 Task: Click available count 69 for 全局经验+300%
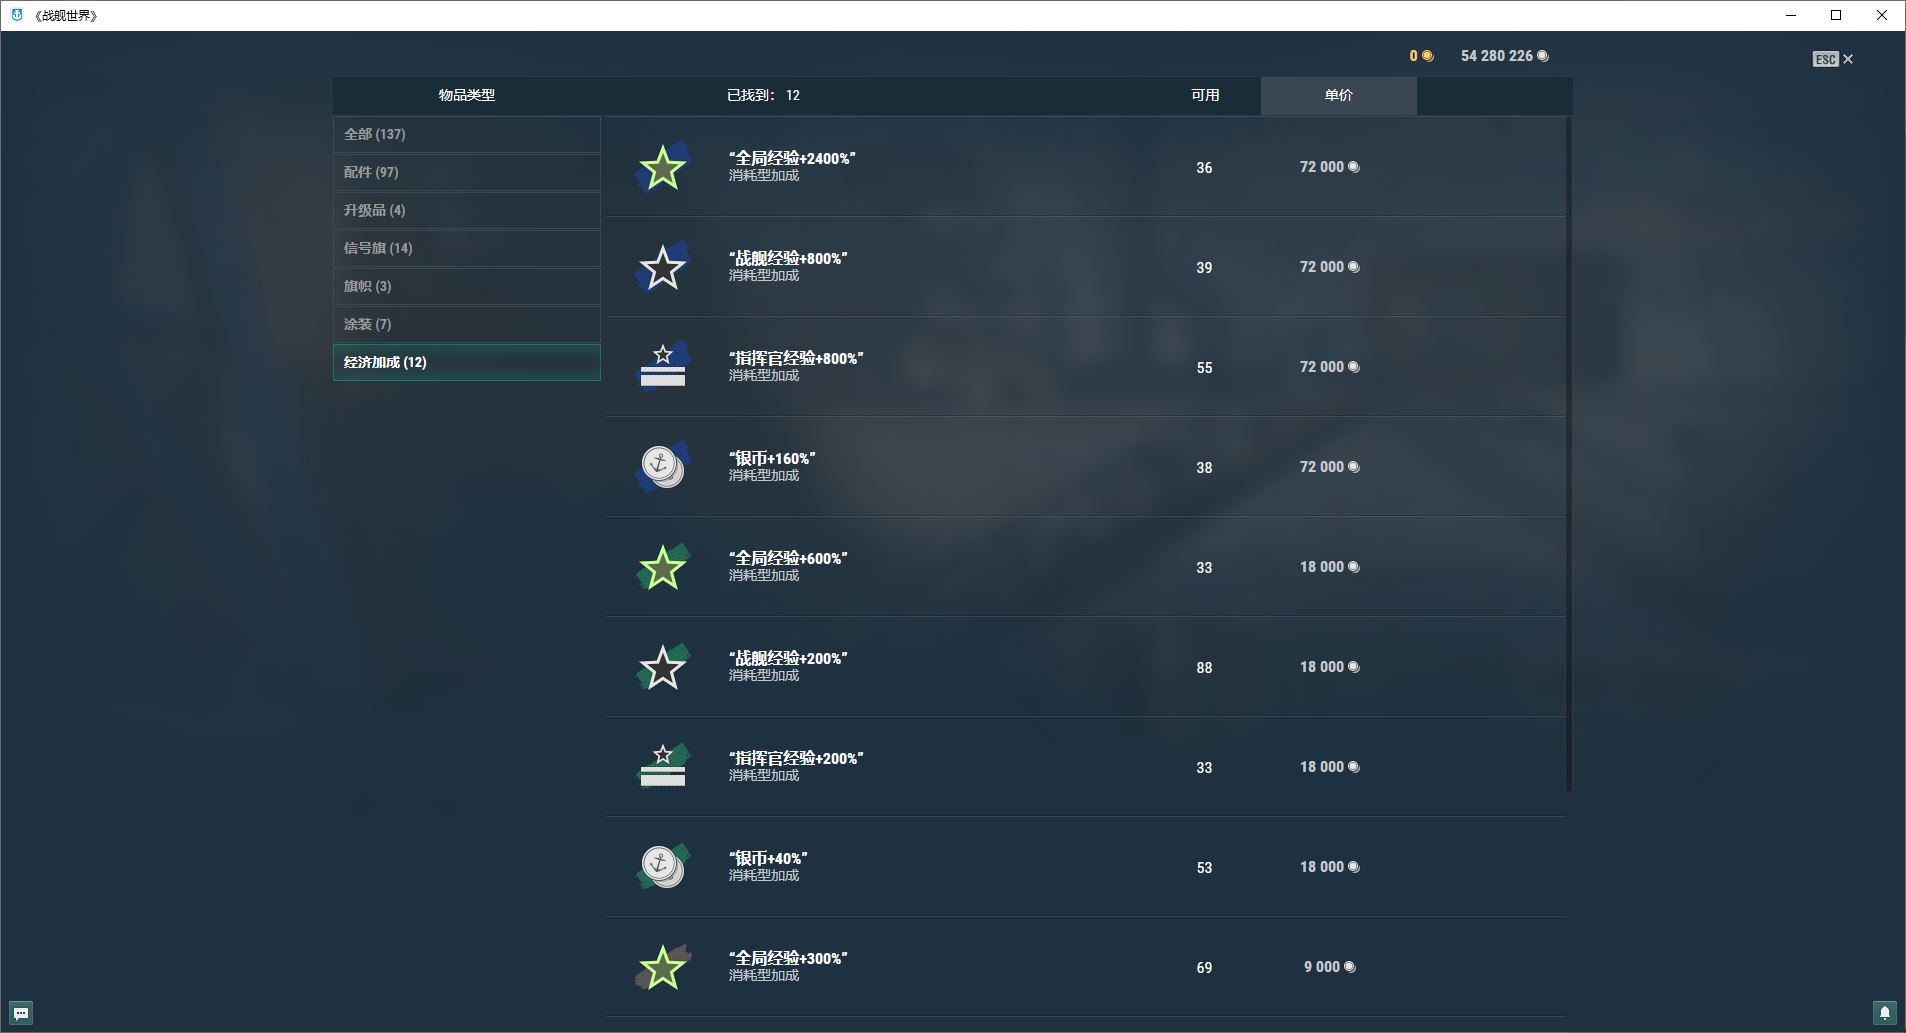(1204, 968)
